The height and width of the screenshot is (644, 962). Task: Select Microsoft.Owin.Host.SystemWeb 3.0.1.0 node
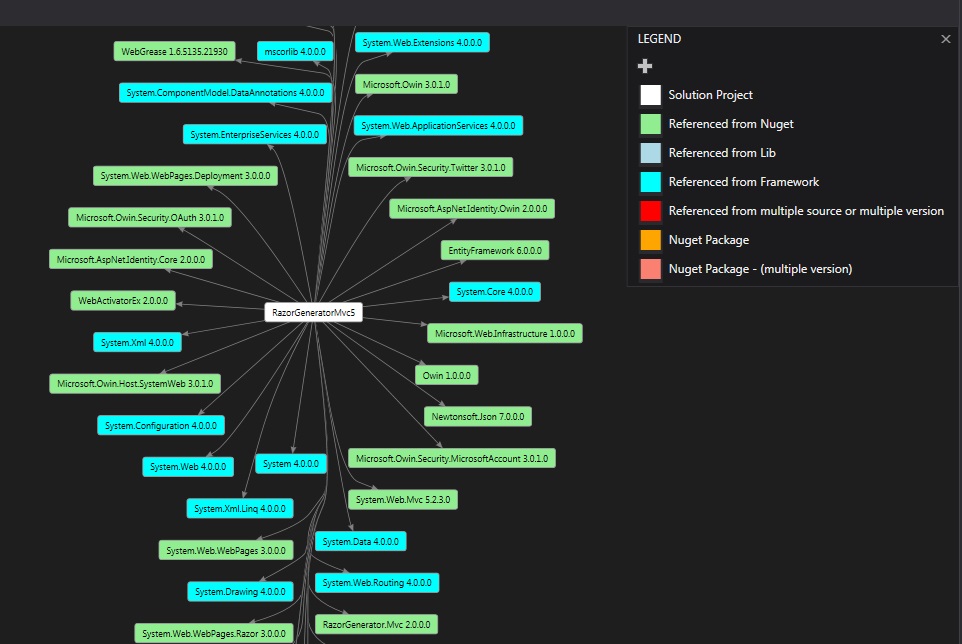tap(135, 383)
